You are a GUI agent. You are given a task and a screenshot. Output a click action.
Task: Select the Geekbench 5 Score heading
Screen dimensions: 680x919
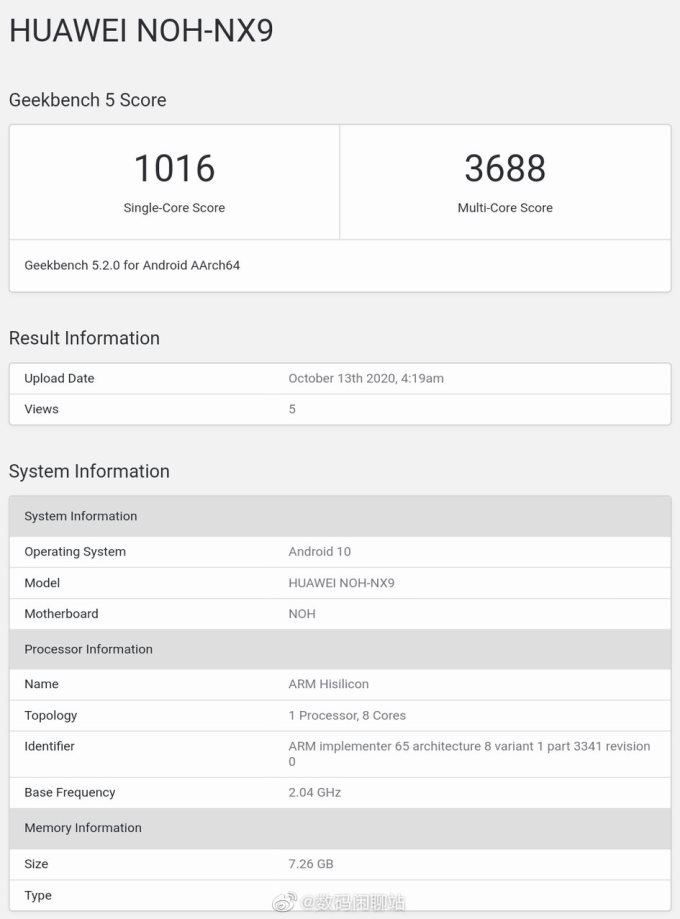[87, 100]
